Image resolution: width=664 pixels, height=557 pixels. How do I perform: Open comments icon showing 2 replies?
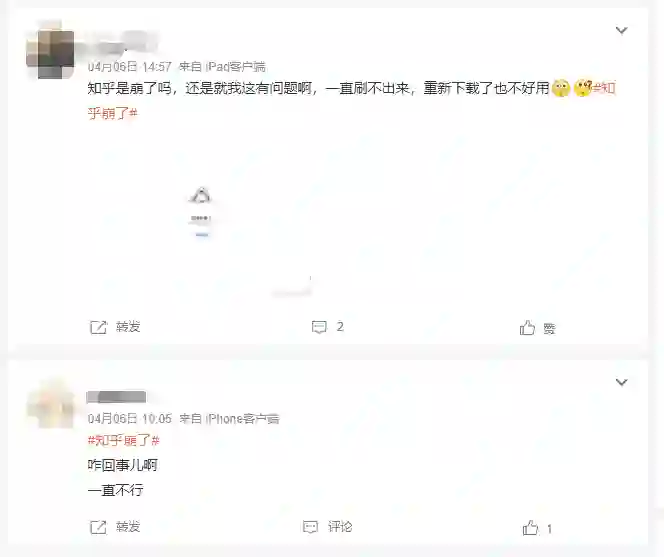tap(319, 327)
